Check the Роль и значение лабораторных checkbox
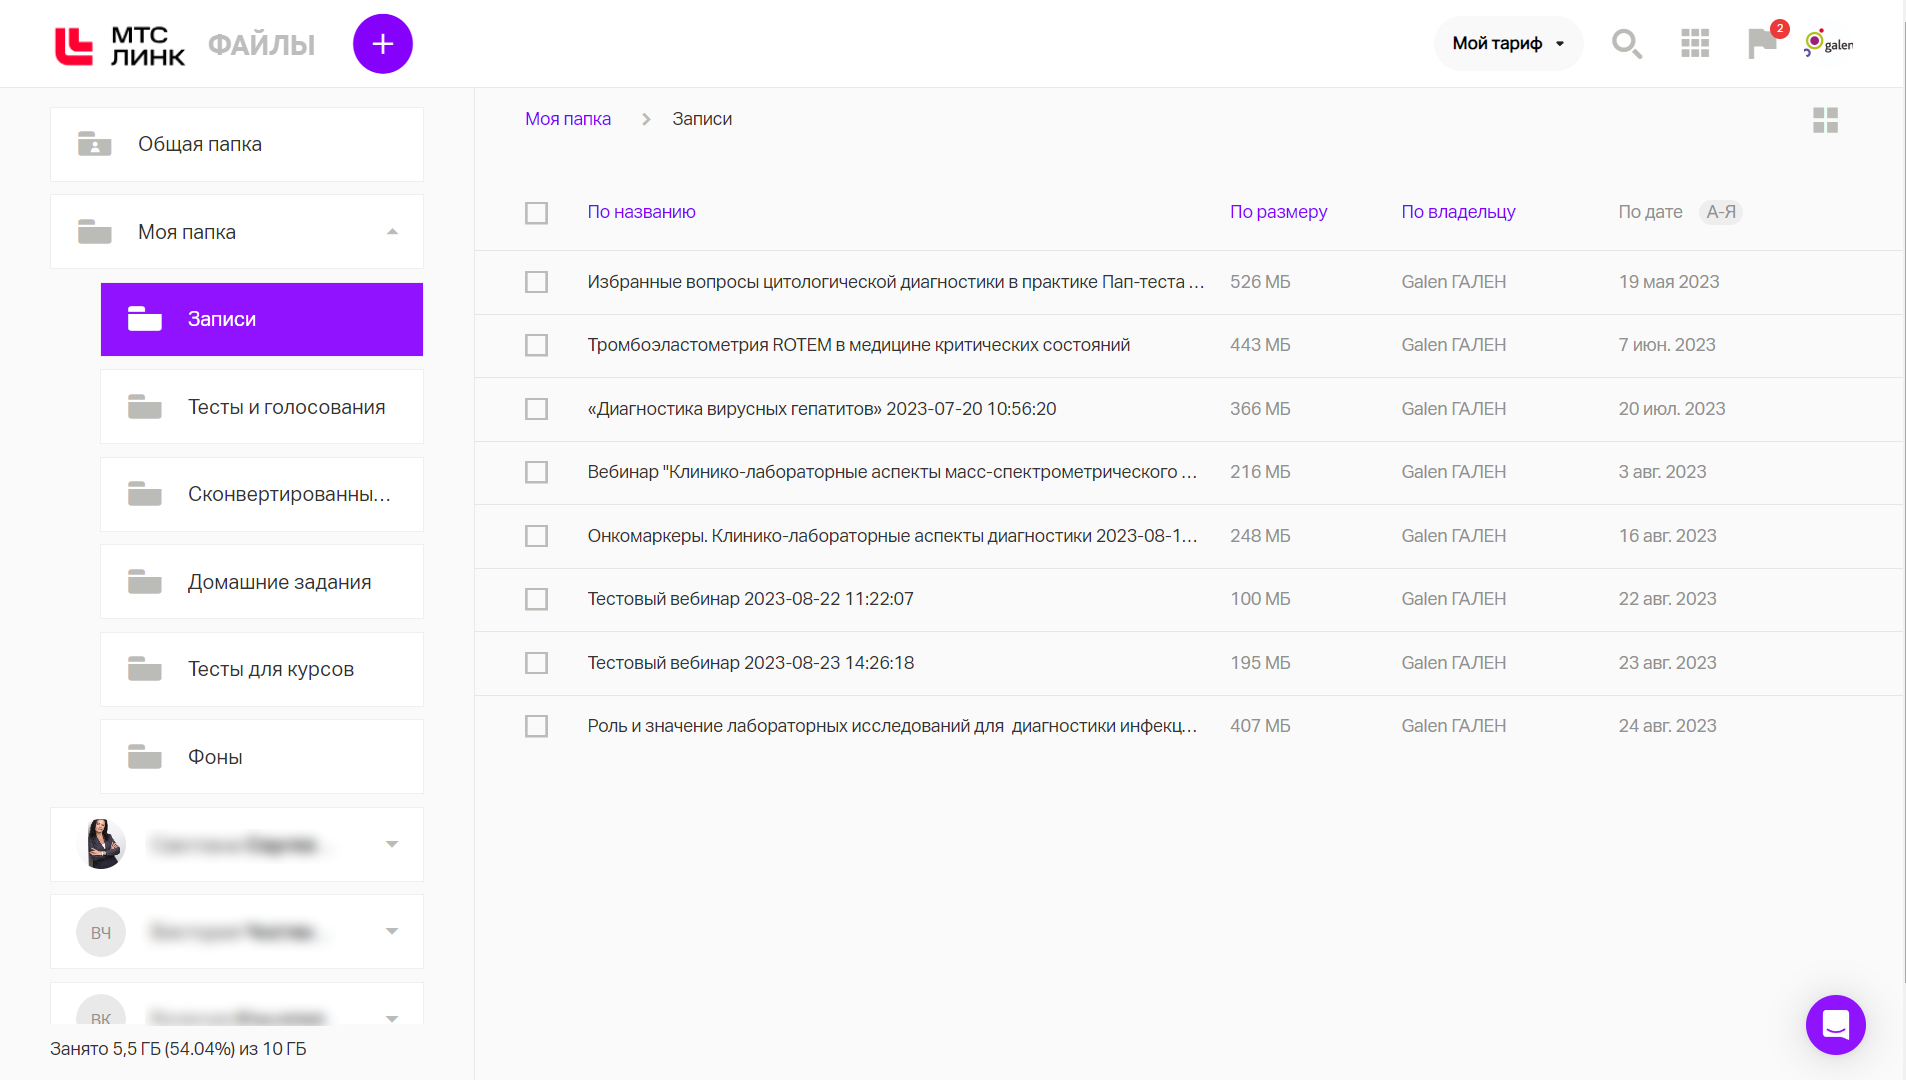Screen dimensions: 1906x1080 click(x=537, y=726)
